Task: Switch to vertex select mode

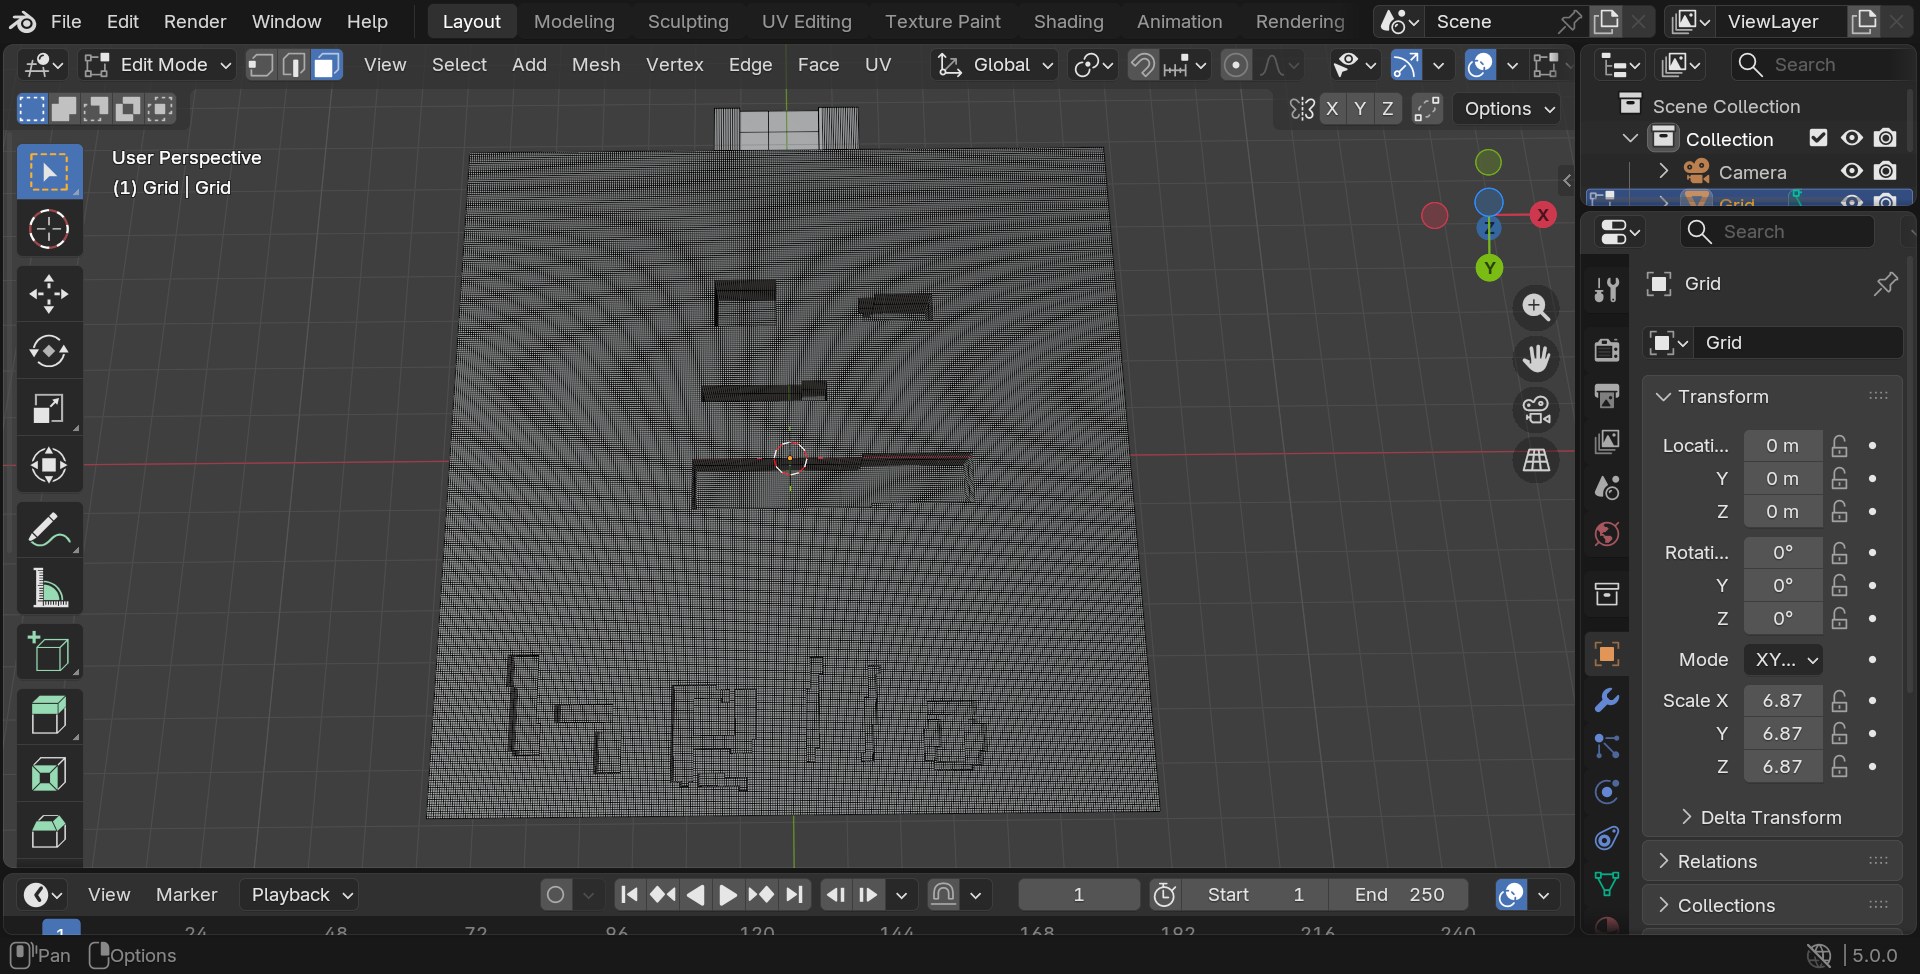Action: point(261,65)
